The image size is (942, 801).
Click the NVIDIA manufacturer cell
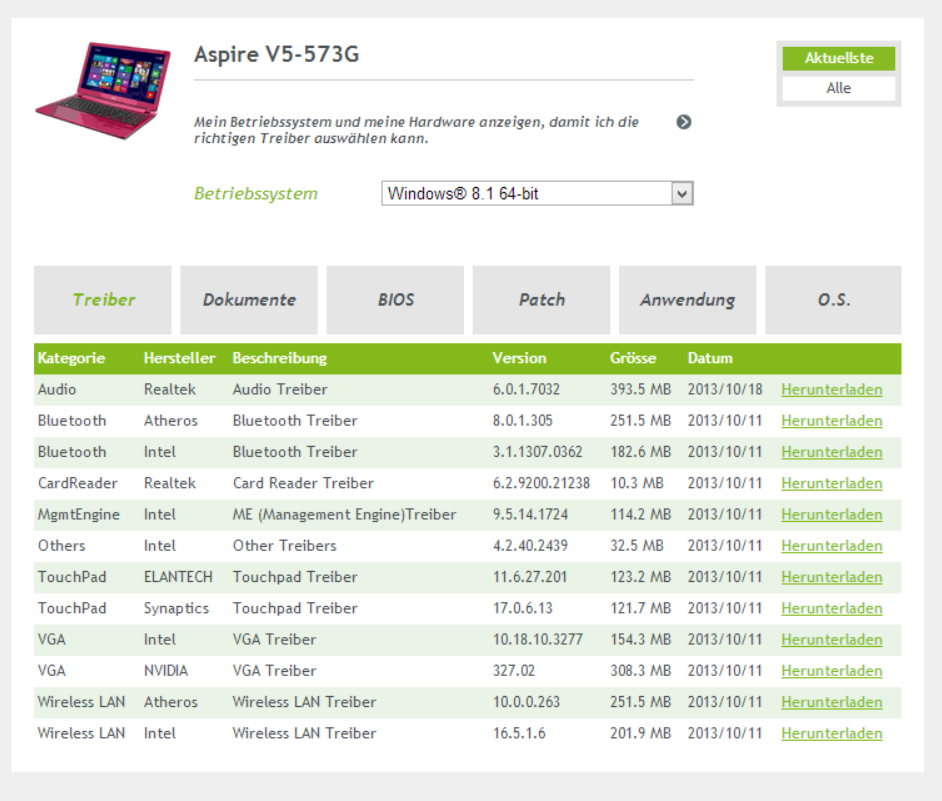pos(166,671)
